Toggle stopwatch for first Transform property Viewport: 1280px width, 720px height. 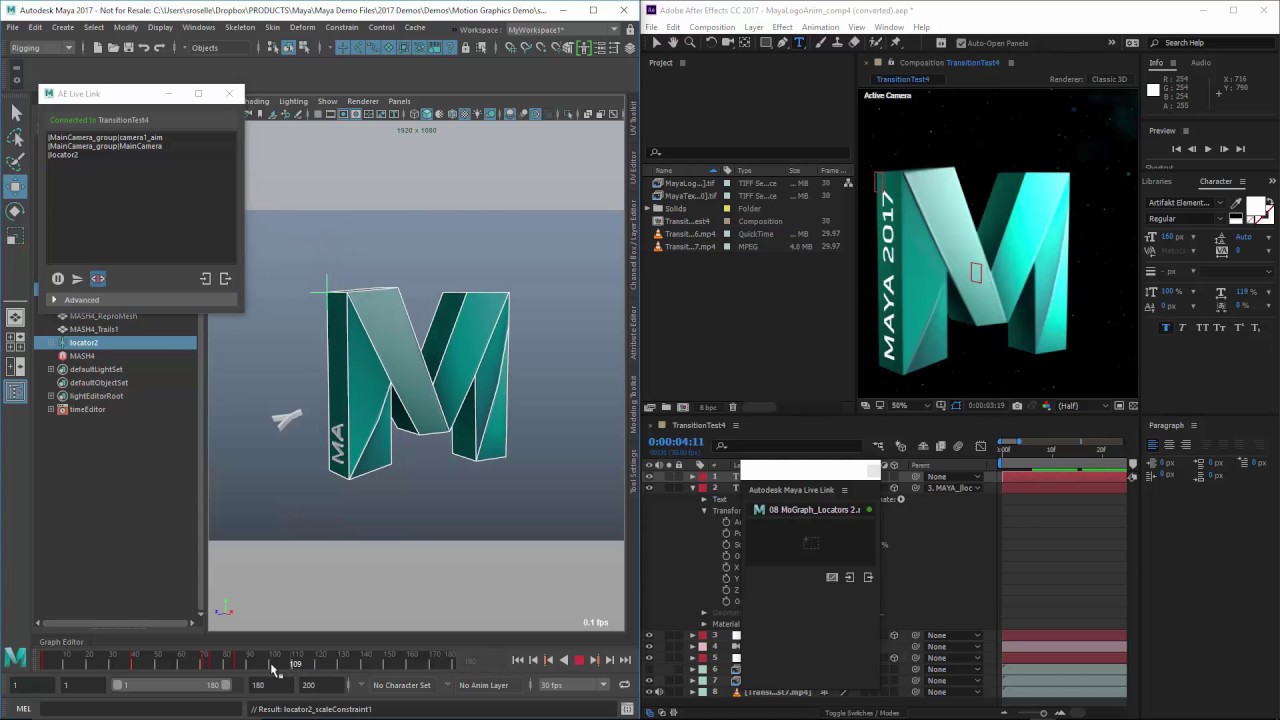726,522
